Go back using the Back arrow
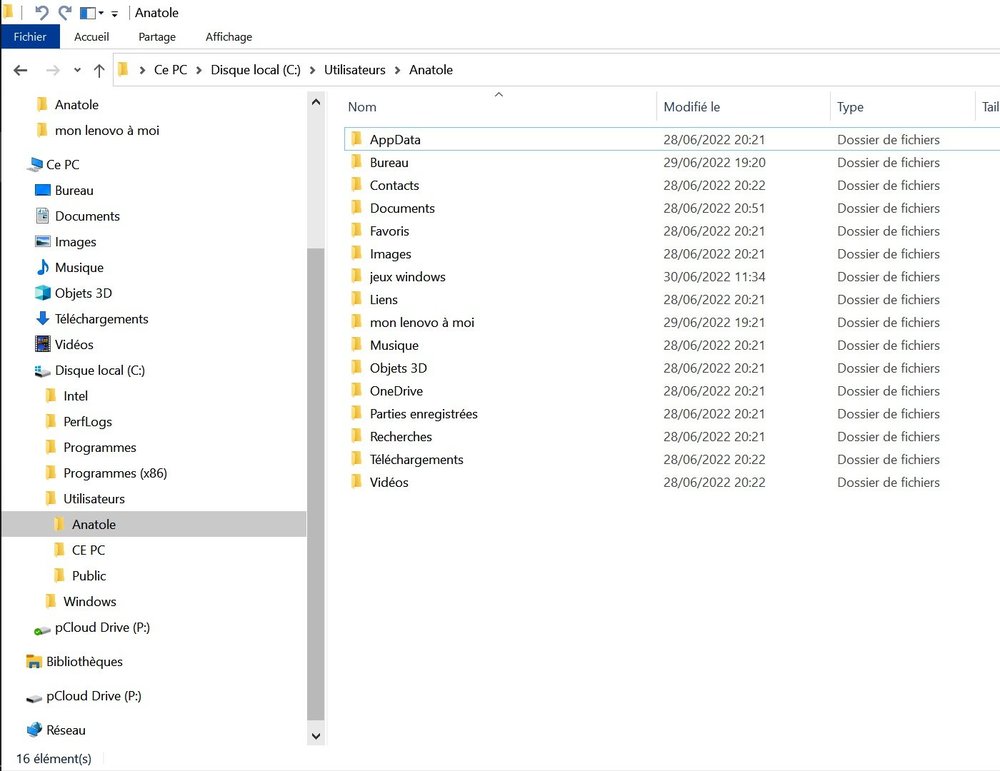This screenshot has width=1000, height=771. click(x=20, y=70)
